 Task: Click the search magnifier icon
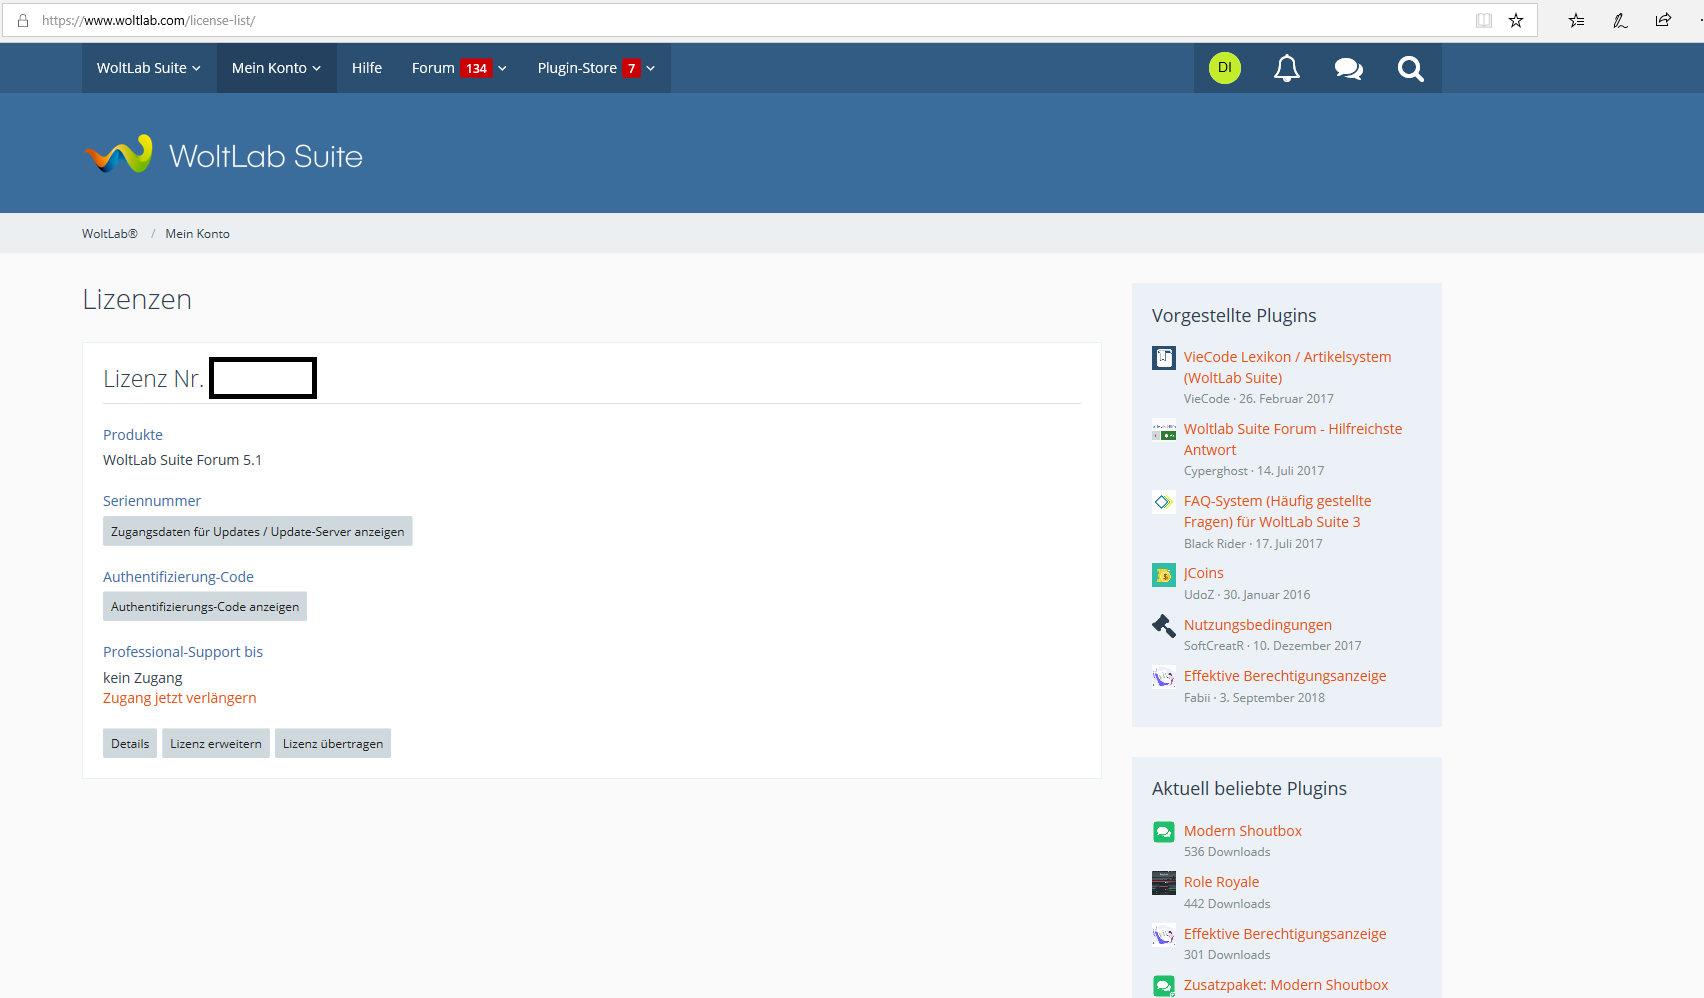tap(1410, 68)
